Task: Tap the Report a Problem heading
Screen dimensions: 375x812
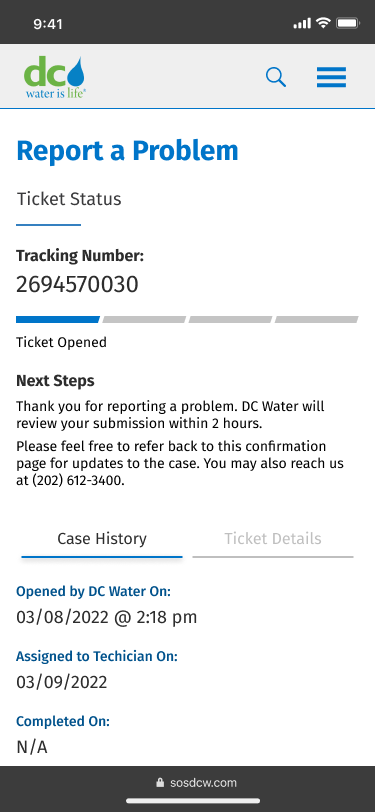Action: pyautogui.click(x=127, y=151)
